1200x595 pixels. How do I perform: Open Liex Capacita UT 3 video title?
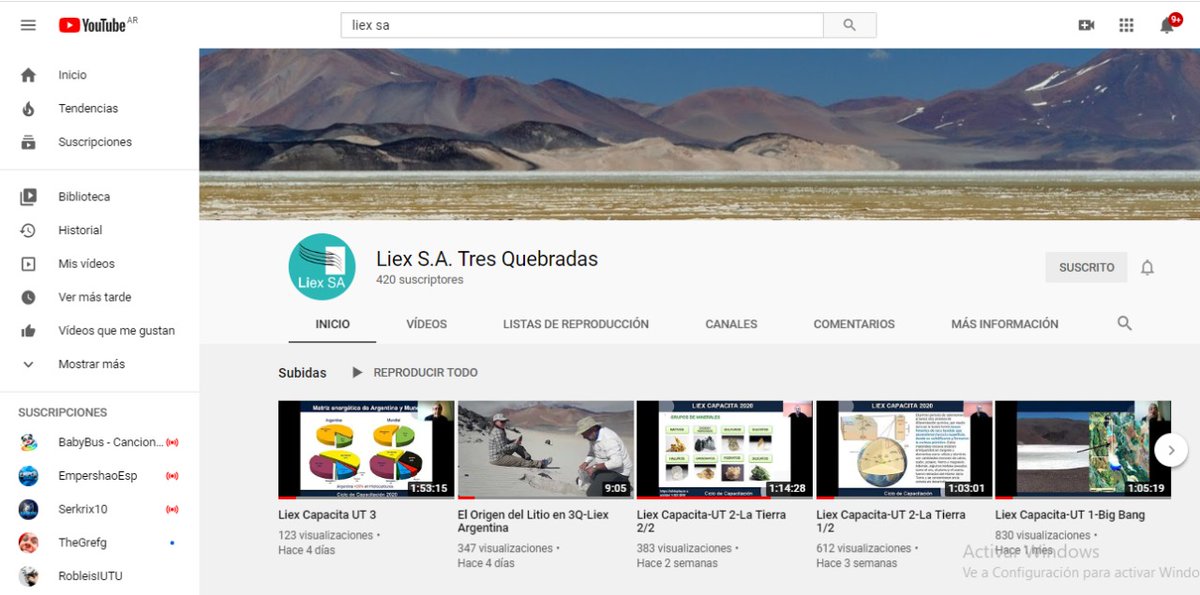point(327,515)
